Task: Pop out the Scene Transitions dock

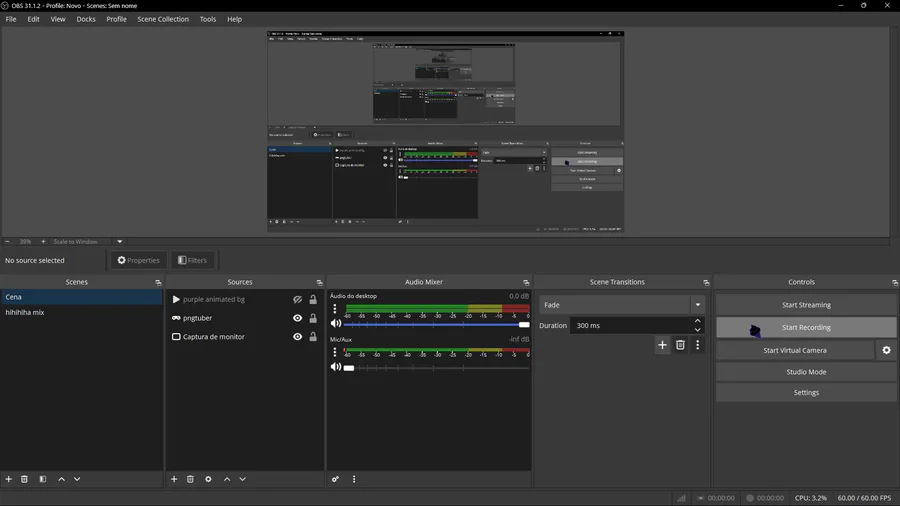Action: (706, 283)
